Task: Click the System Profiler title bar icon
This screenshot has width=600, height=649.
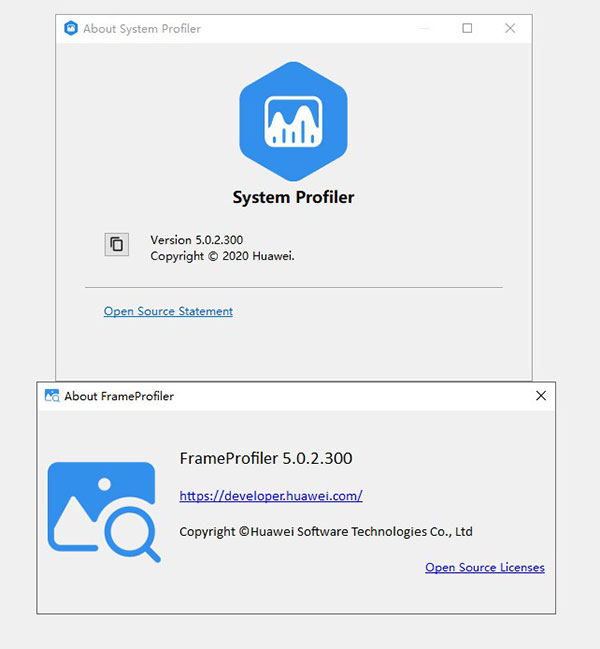Action: [71, 28]
